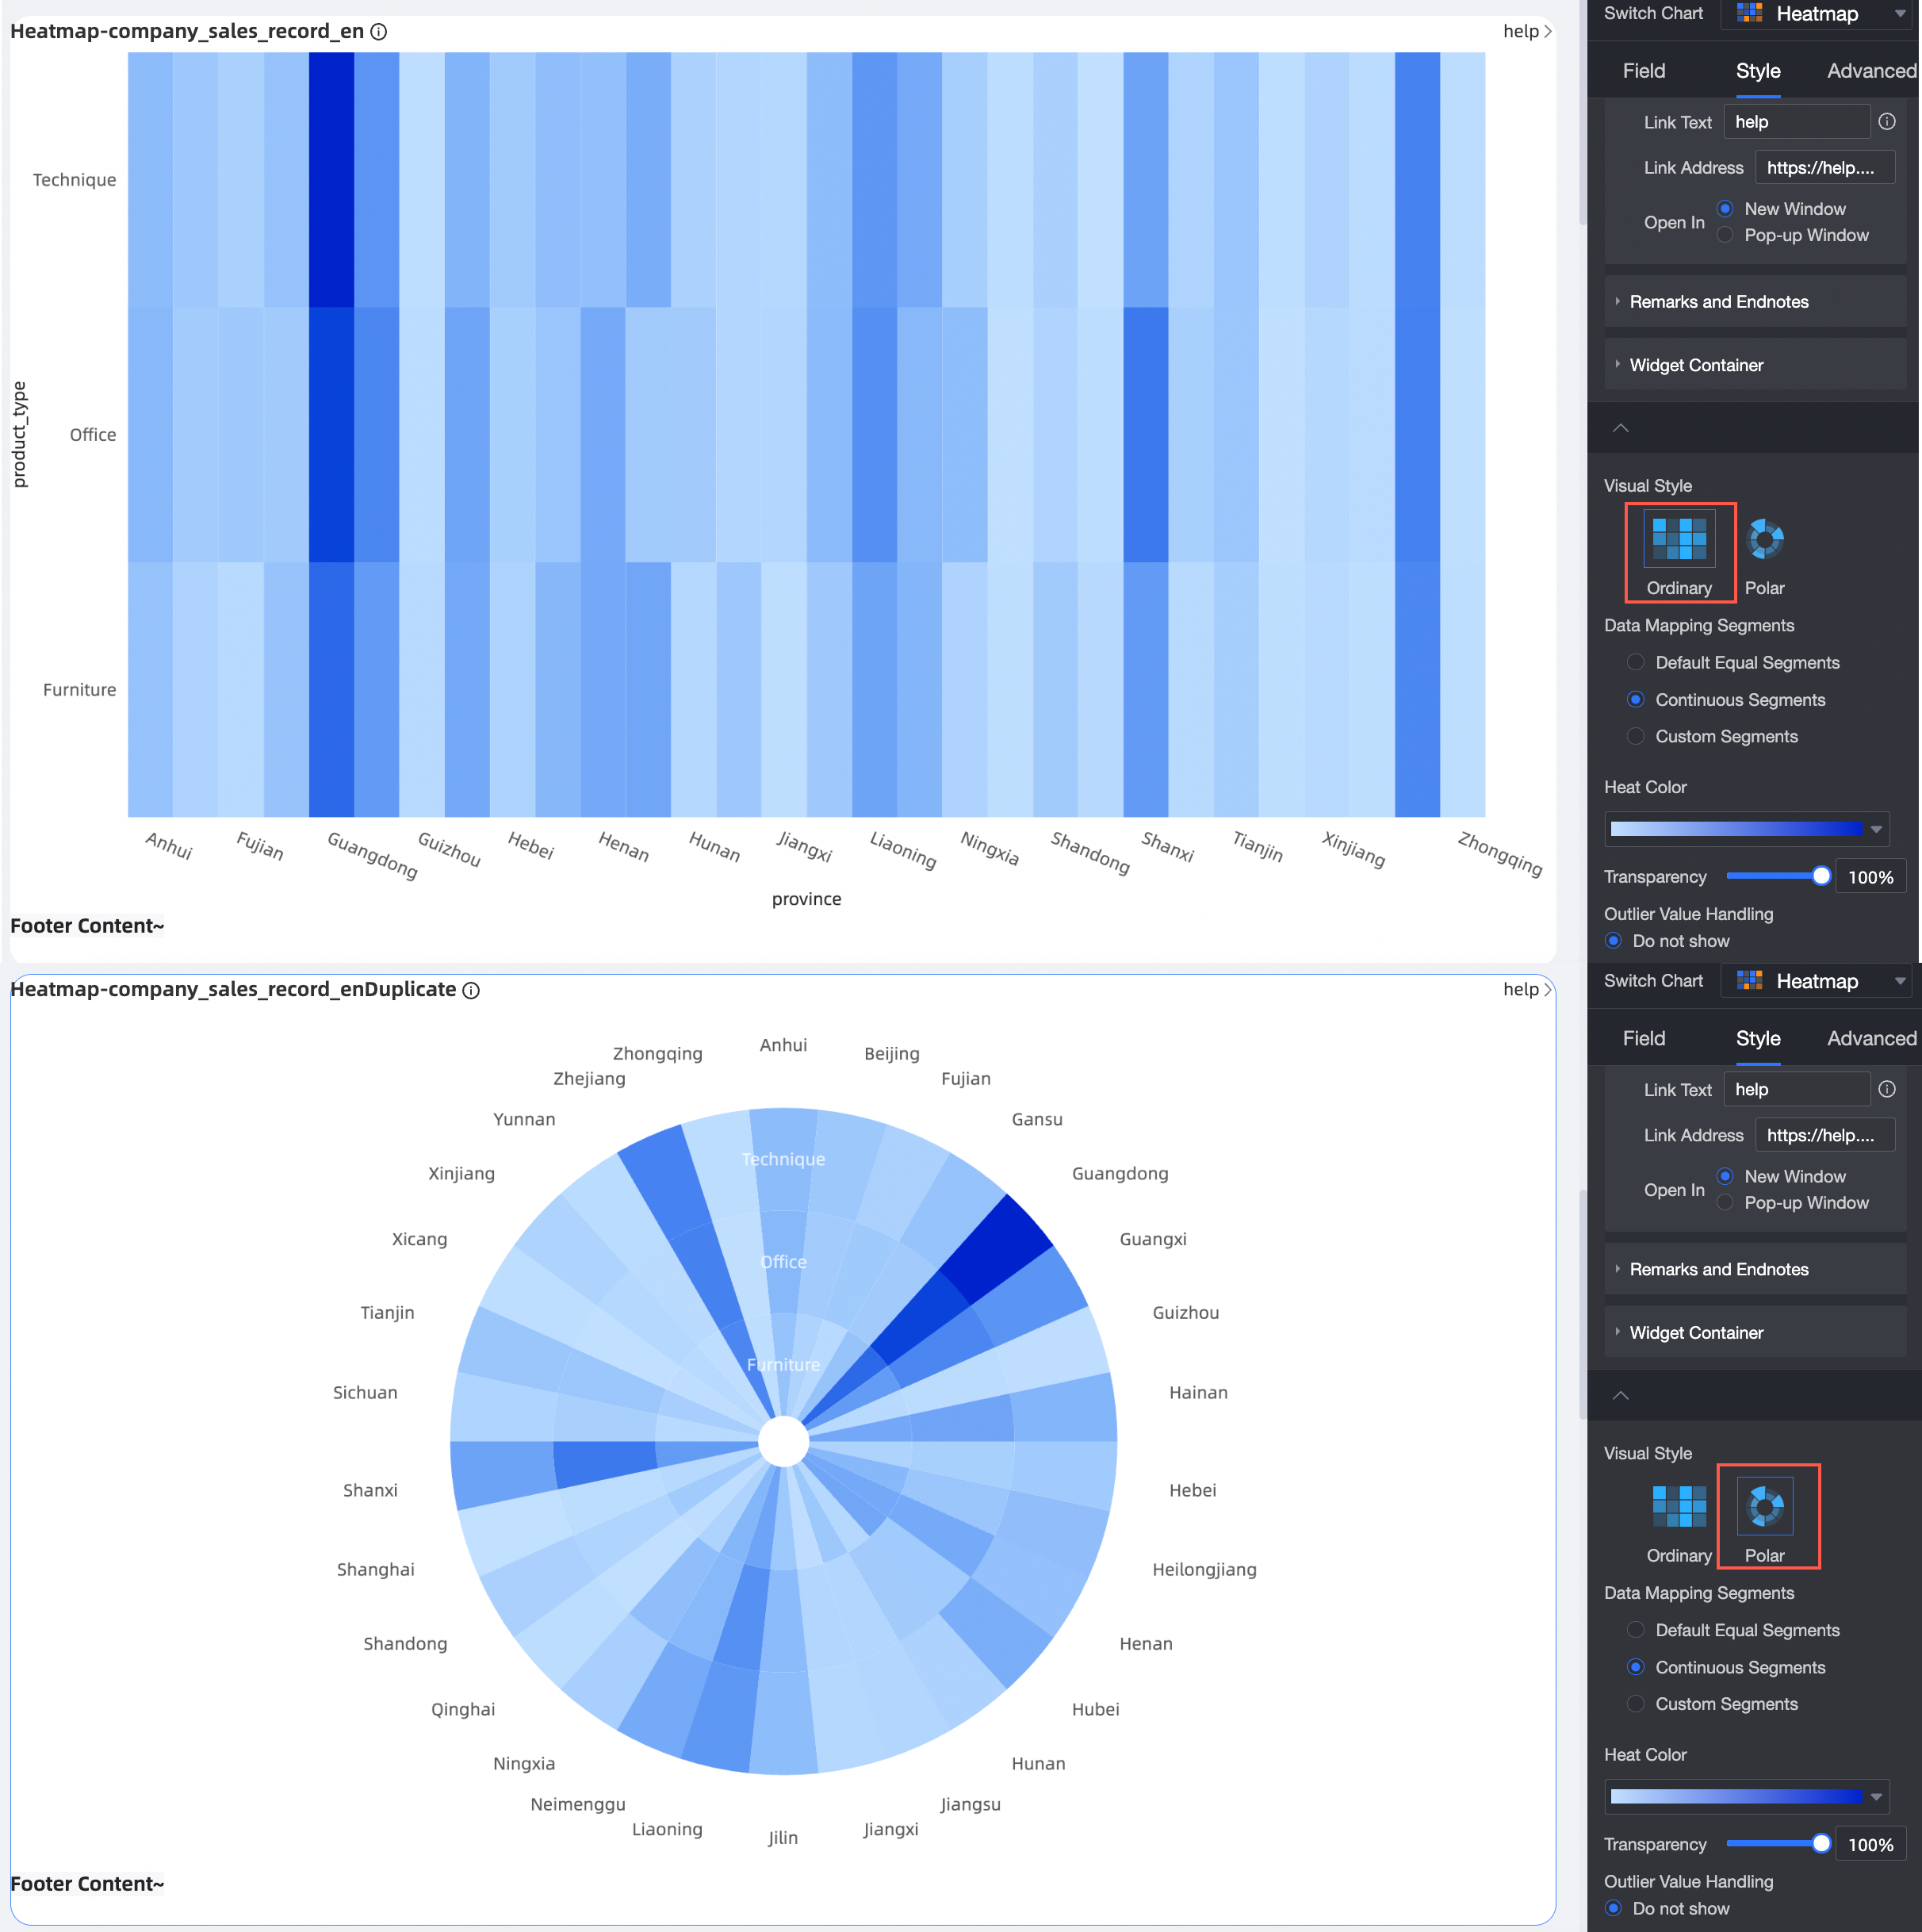1922x1932 pixels.
Task: Open top Switch Chart Heatmap dropdown
Action: [1816, 14]
